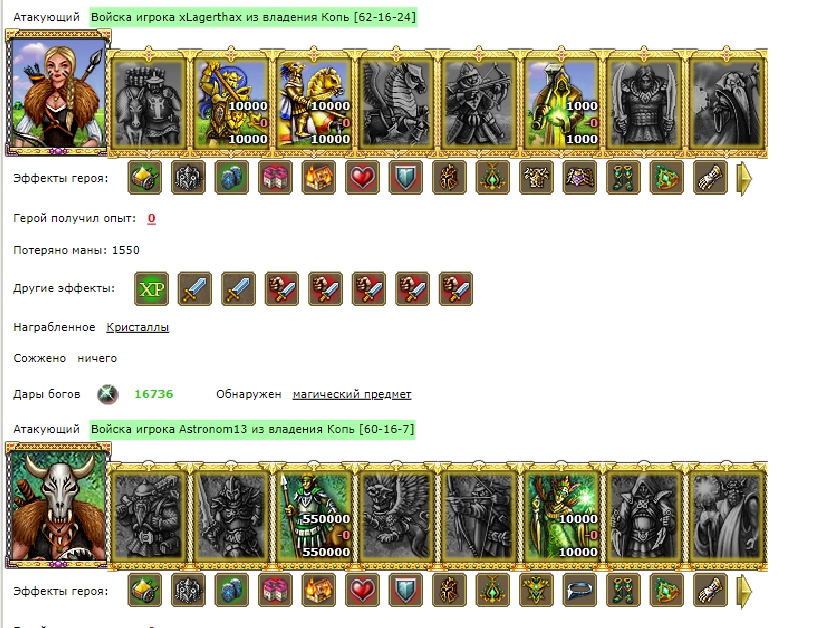Click the last red fist-sword effect icon
This screenshot has height=628, width=833.
pyautogui.click(x=456, y=289)
